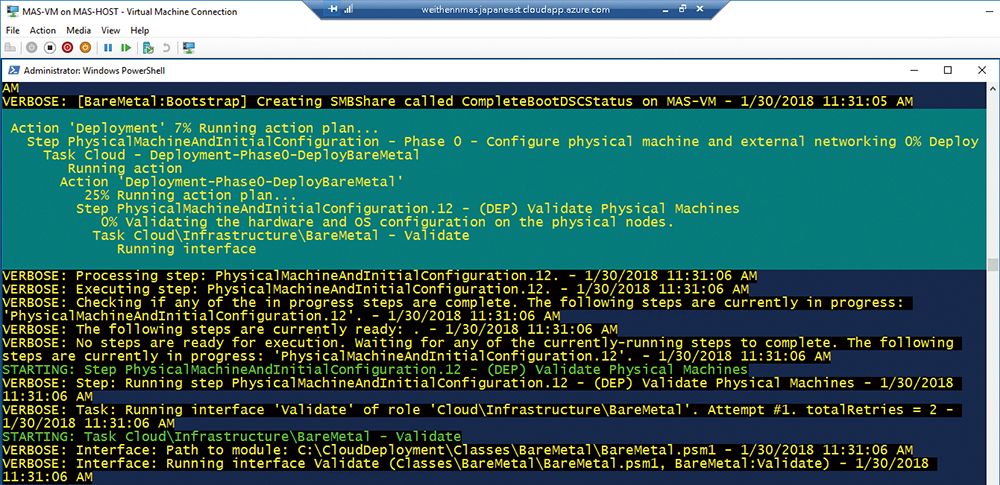The height and width of the screenshot is (485, 1000).
Task: Click 'Creating SMBShare called CompleteBootDSCStatus' line
Action: (458, 101)
